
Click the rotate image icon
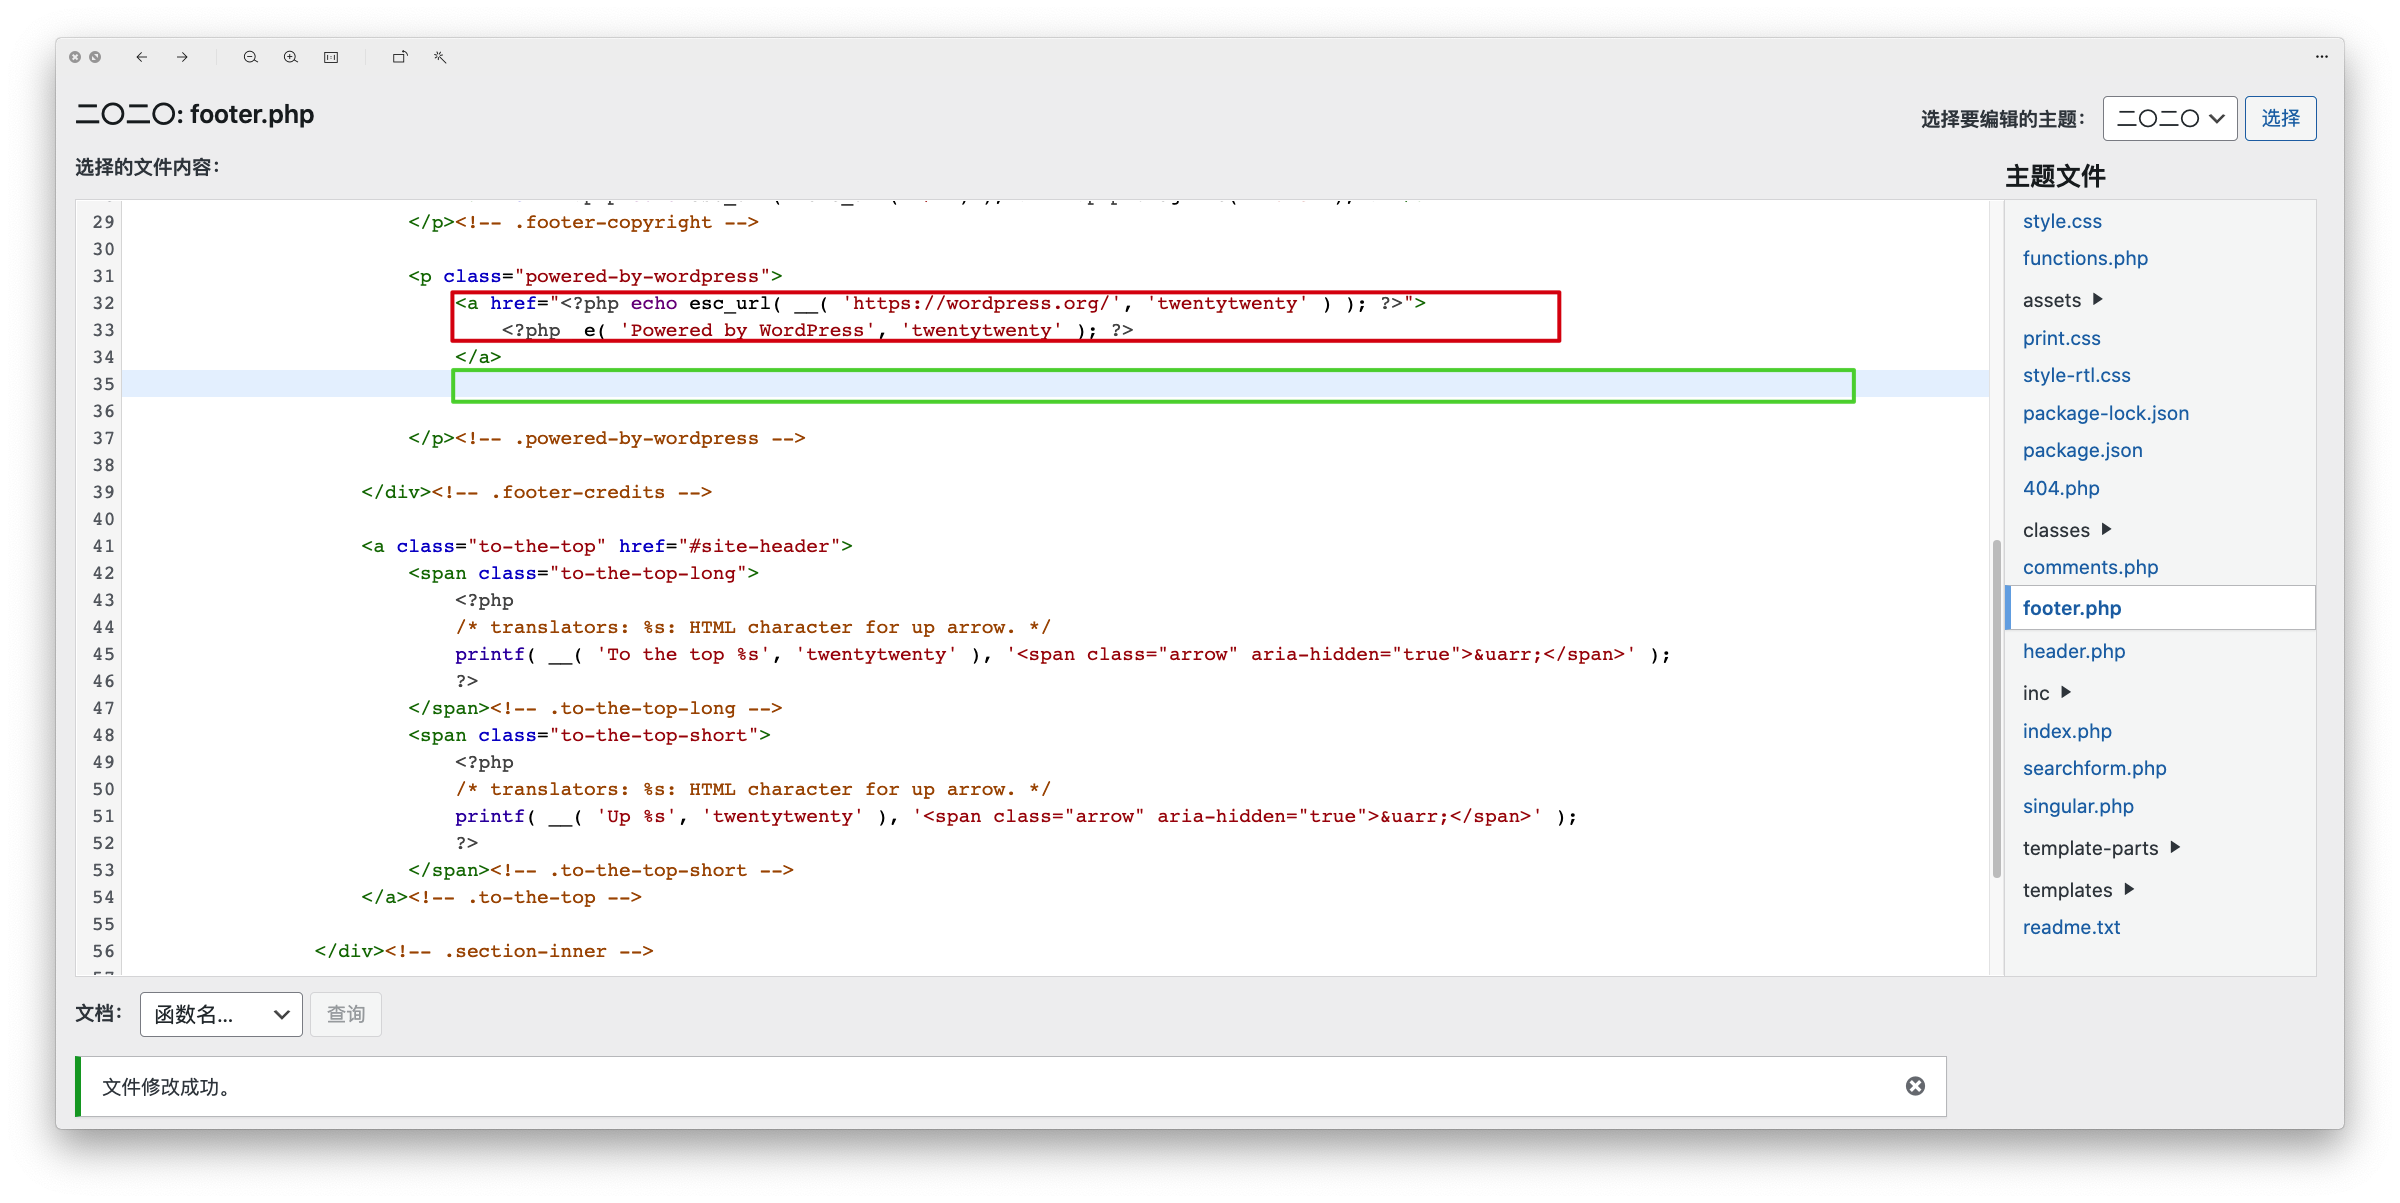400,57
